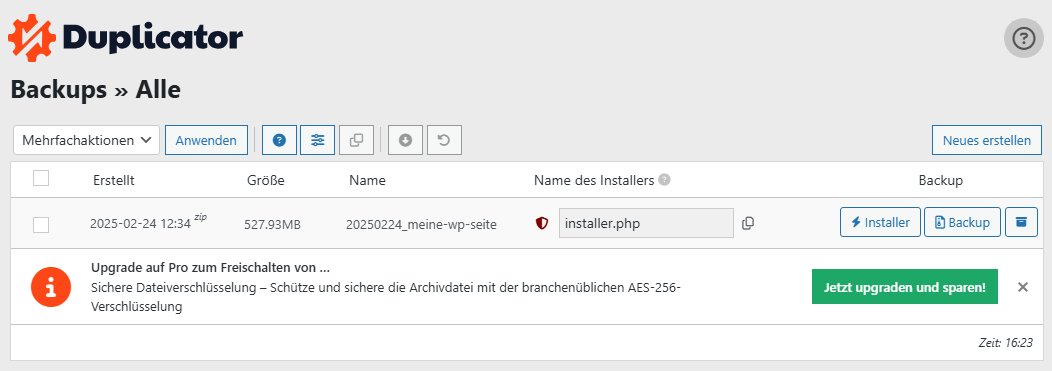The height and width of the screenshot is (371, 1052).
Task: Open the Mehrfachaktionen dropdown
Action: 87,140
